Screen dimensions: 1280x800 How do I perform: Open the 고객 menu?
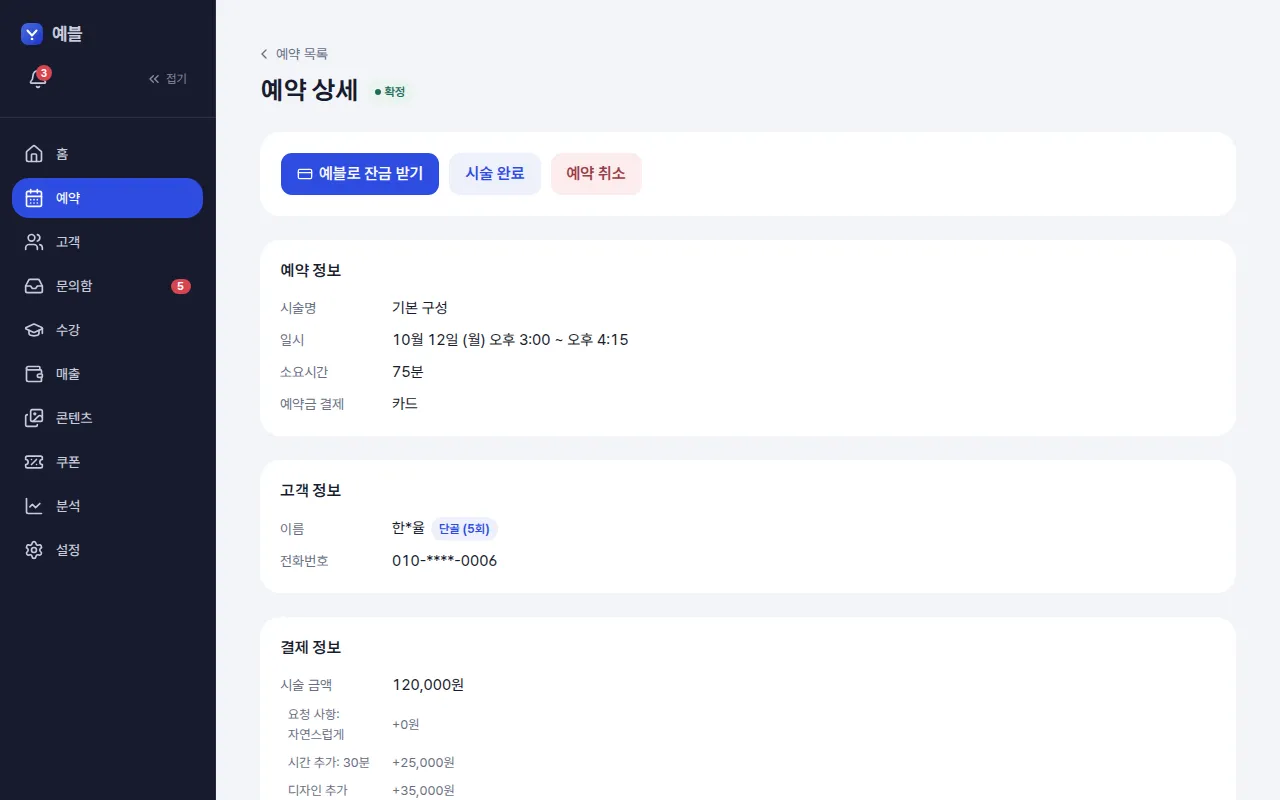click(x=107, y=242)
